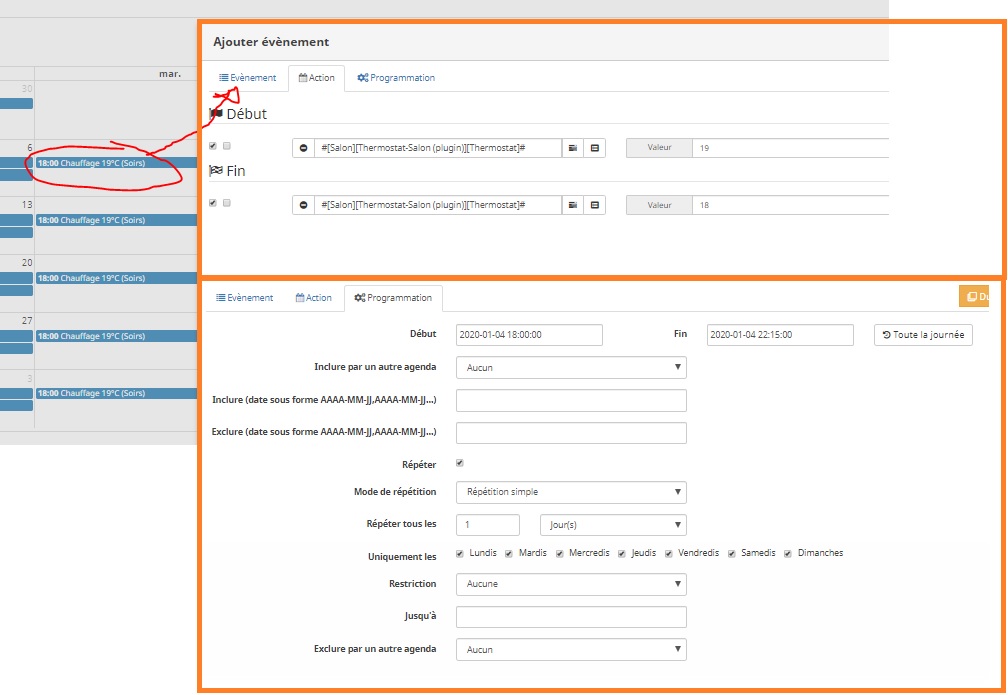Viewport: 1008px width, 695px height.
Task: Open the Jour(s) unit dropdown
Action: (613, 525)
